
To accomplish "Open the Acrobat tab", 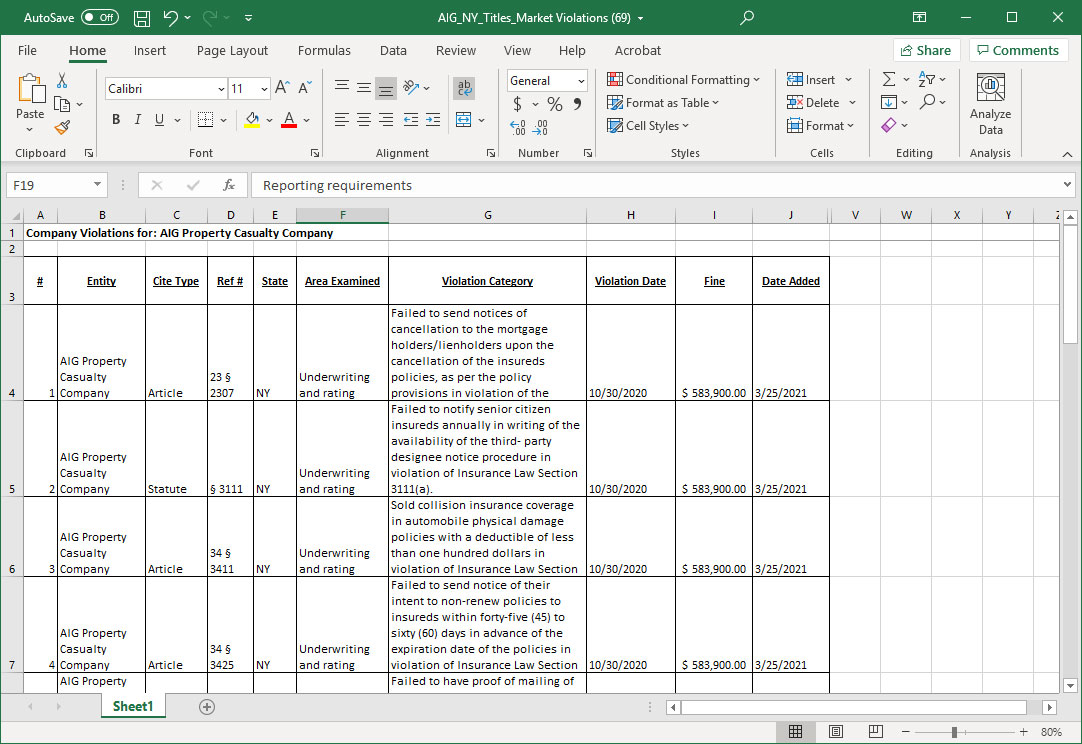I will click(638, 50).
